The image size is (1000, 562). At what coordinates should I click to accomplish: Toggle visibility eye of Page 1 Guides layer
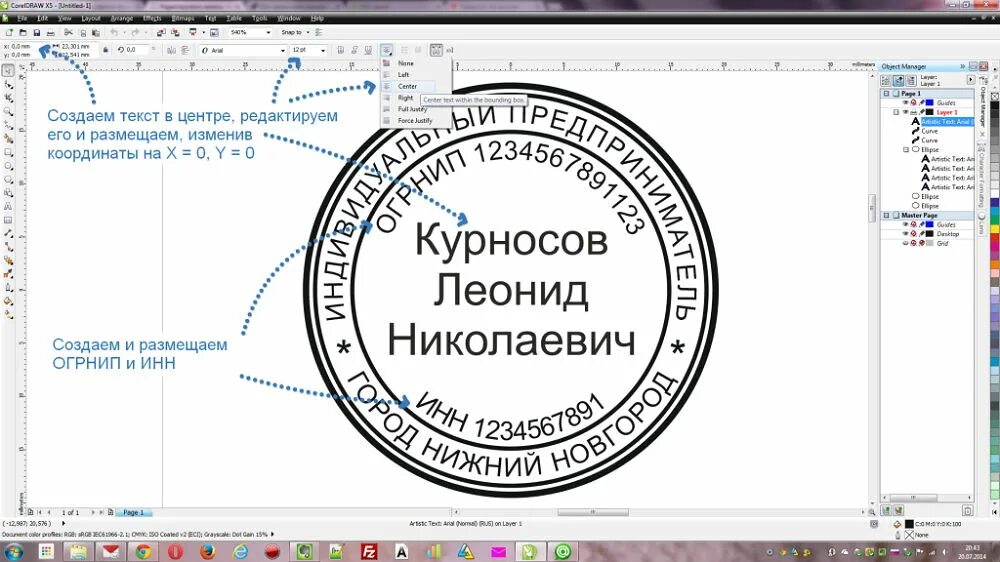[x=905, y=103]
